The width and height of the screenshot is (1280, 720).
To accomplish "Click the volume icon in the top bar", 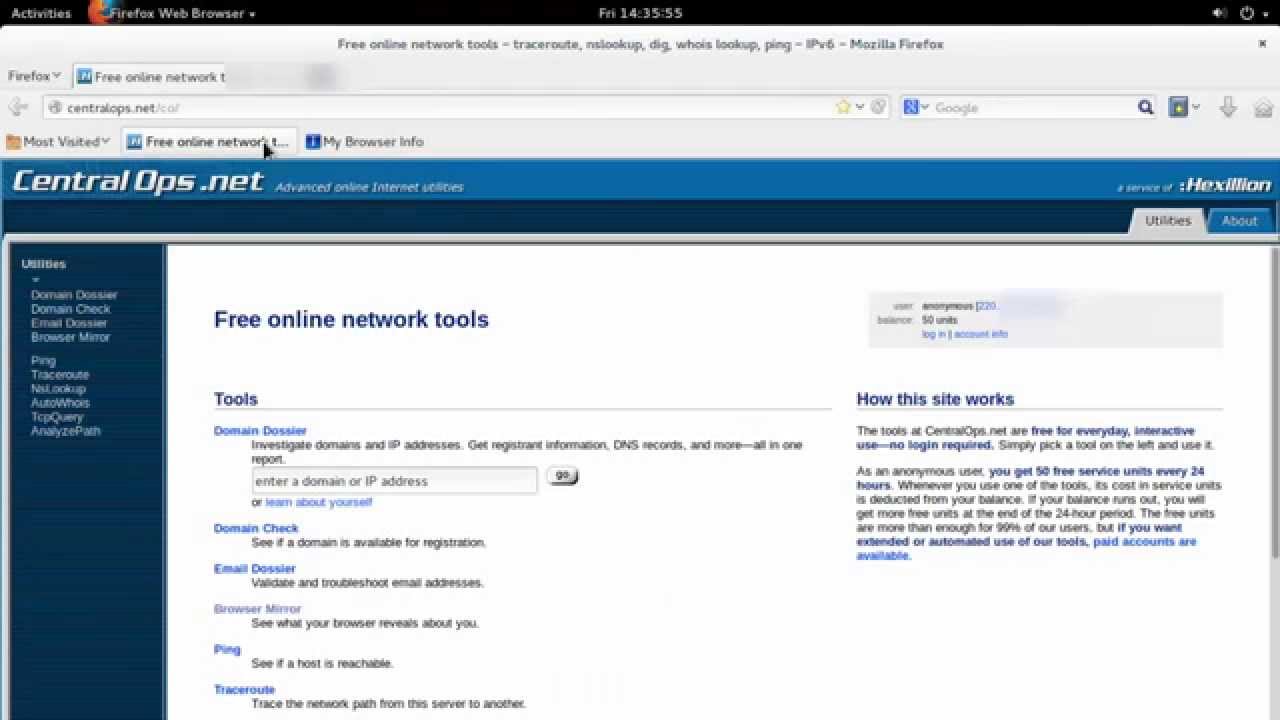I will tap(1219, 13).
